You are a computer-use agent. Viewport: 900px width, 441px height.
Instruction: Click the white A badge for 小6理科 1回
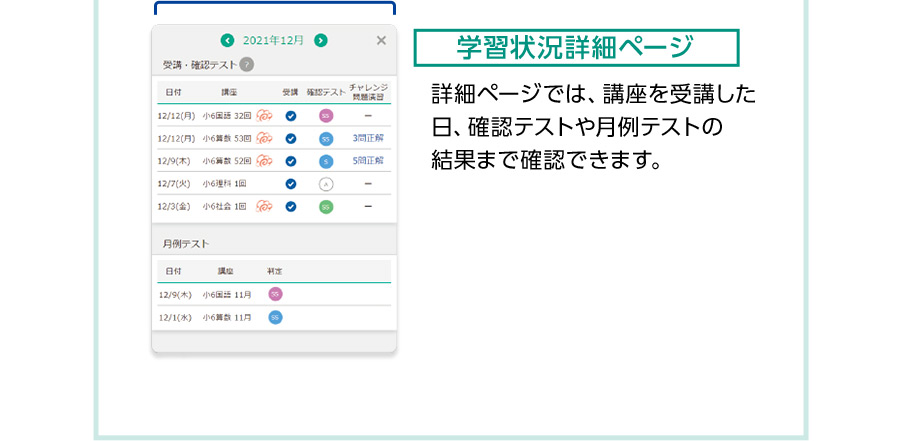[326, 184]
